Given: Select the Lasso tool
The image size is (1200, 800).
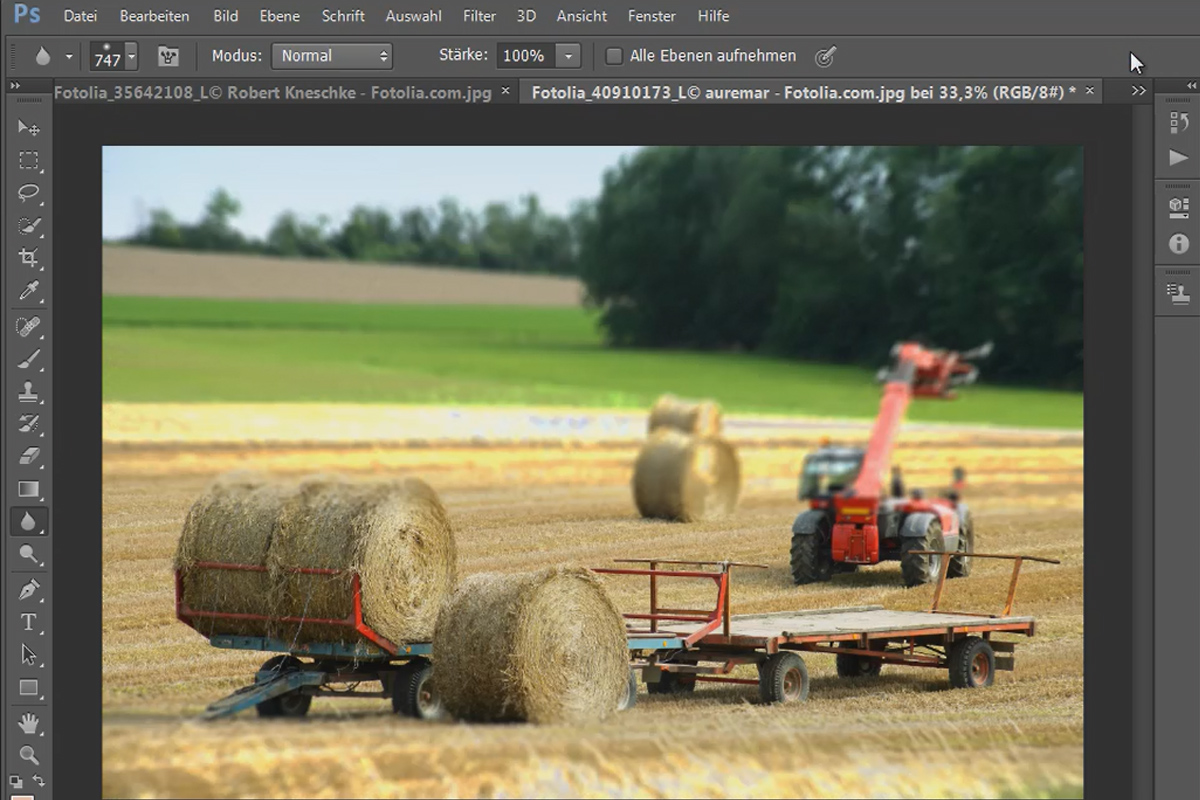Looking at the screenshot, I should pos(29,193).
